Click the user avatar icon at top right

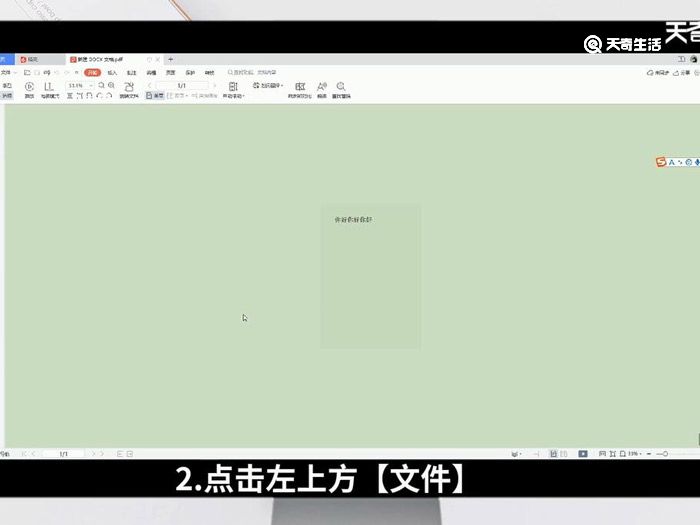pos(694,59)
